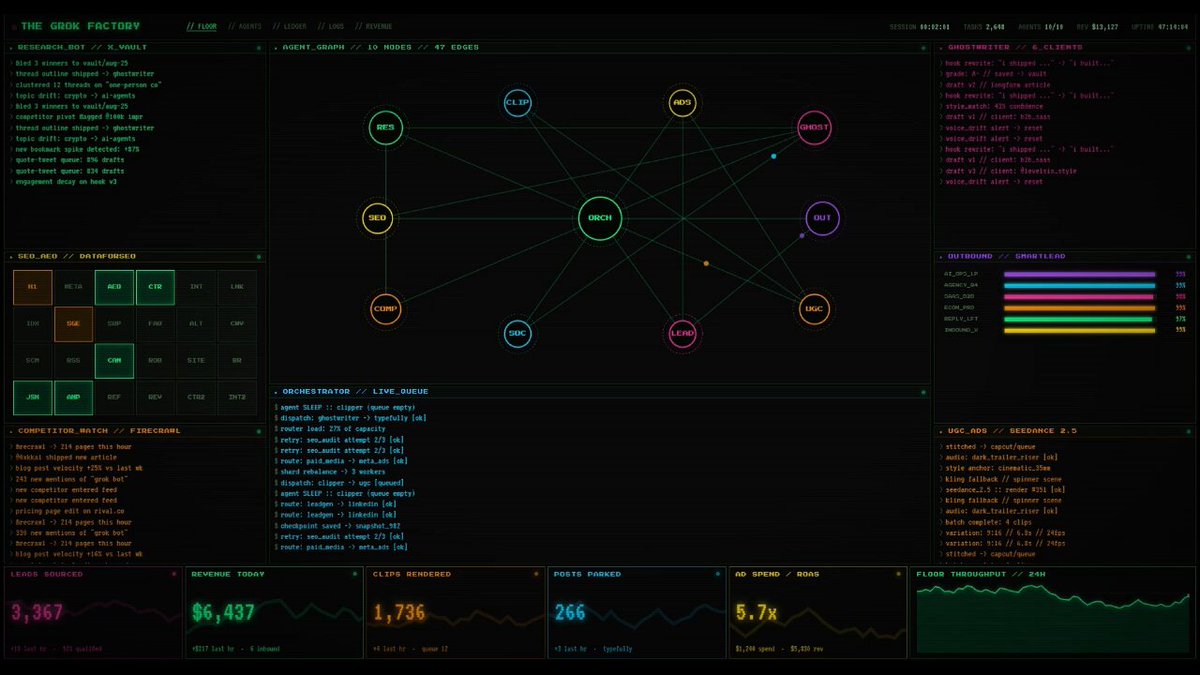Click the green REPLY_LFT progress bar

pyautogui.click(x=1079, y=318)
